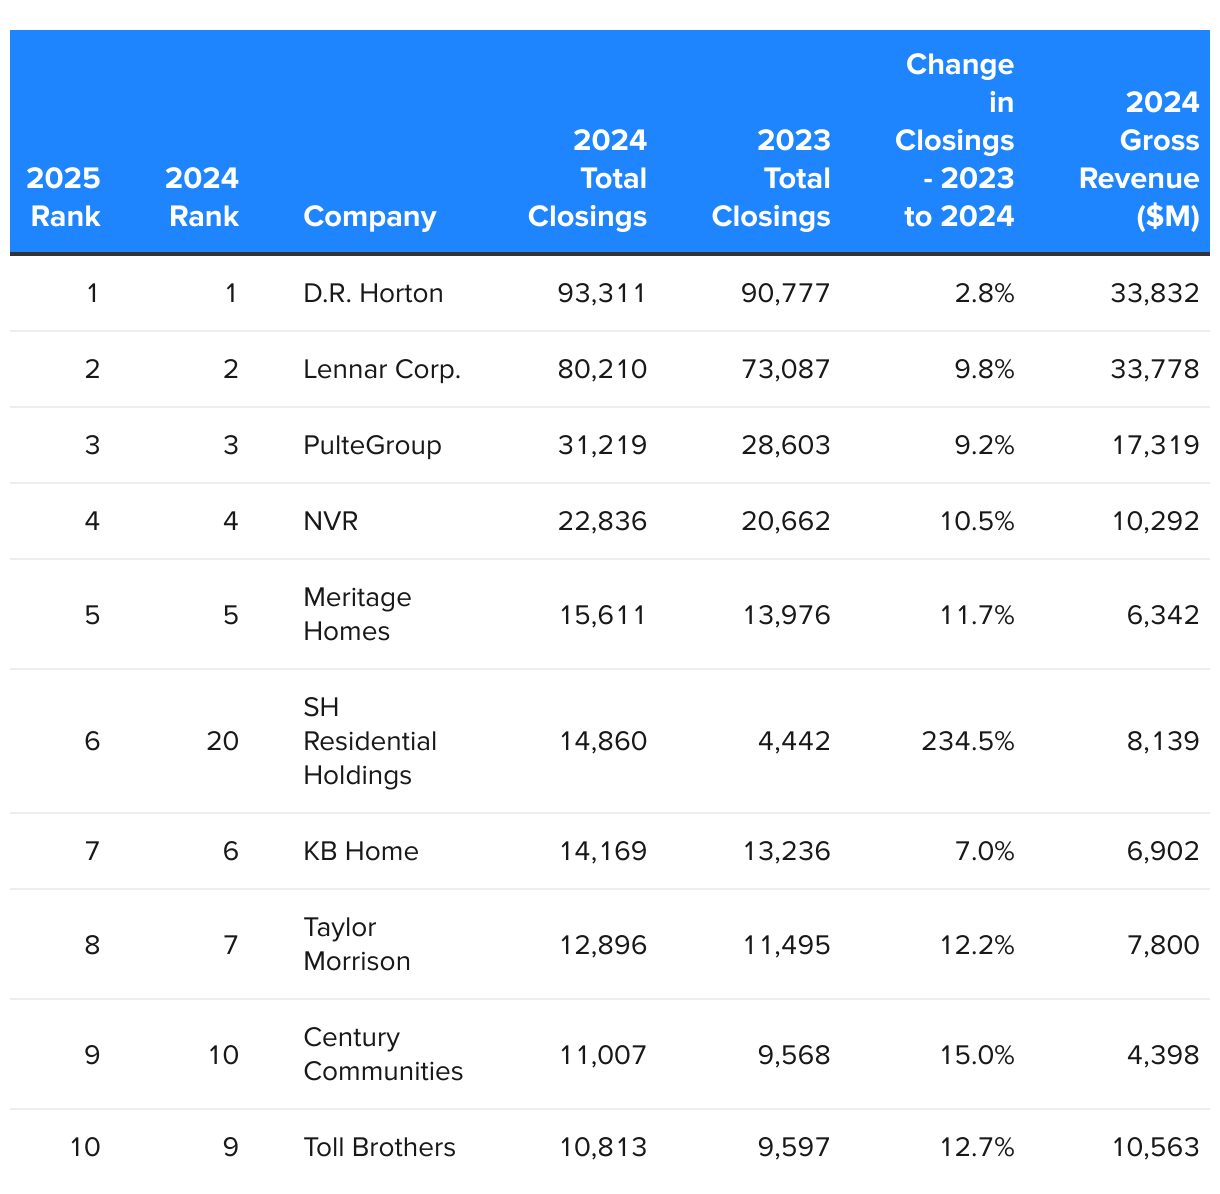Click the gross revenue value "6,902"

tap(1163, 851)
